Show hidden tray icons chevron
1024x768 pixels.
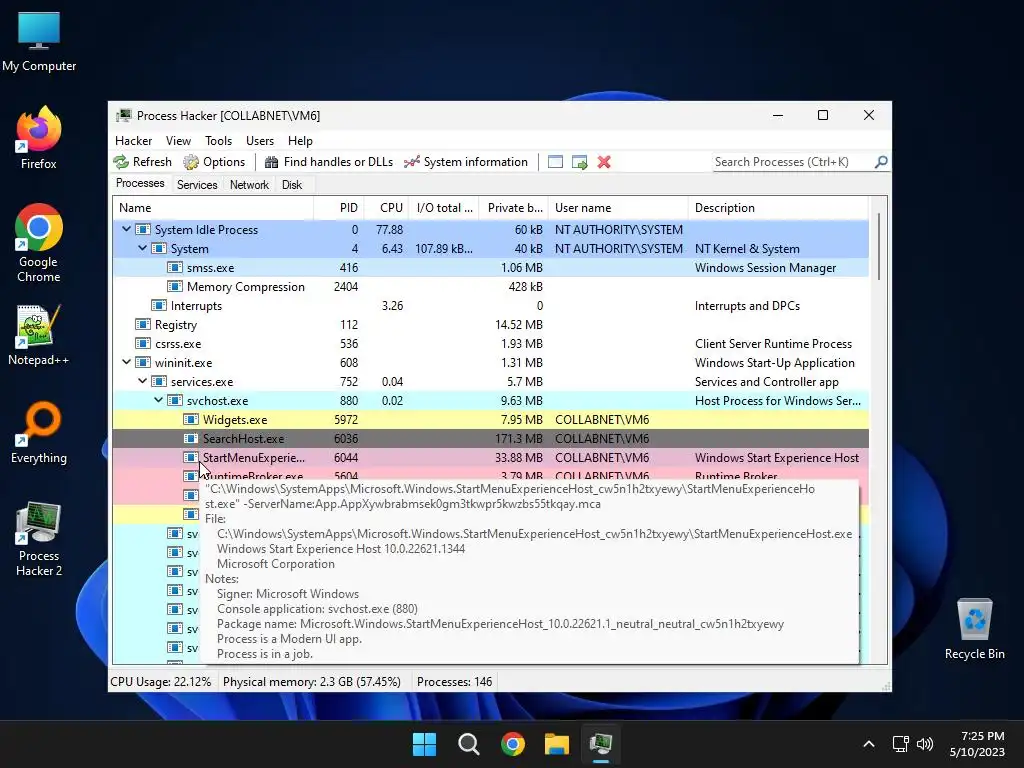click(869, 744)
